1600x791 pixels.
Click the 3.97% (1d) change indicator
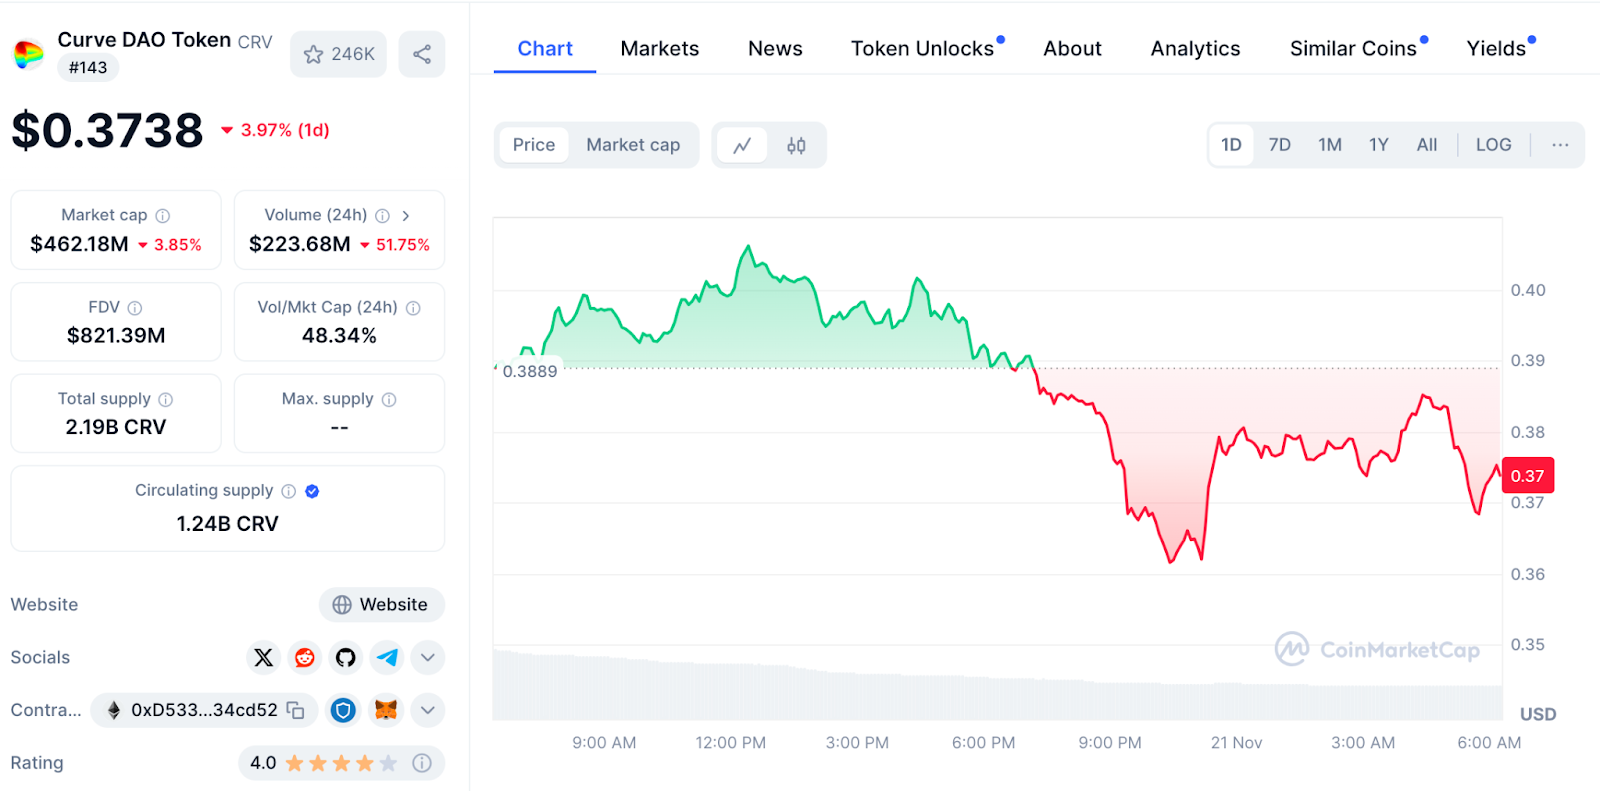[x=276, y=130]
